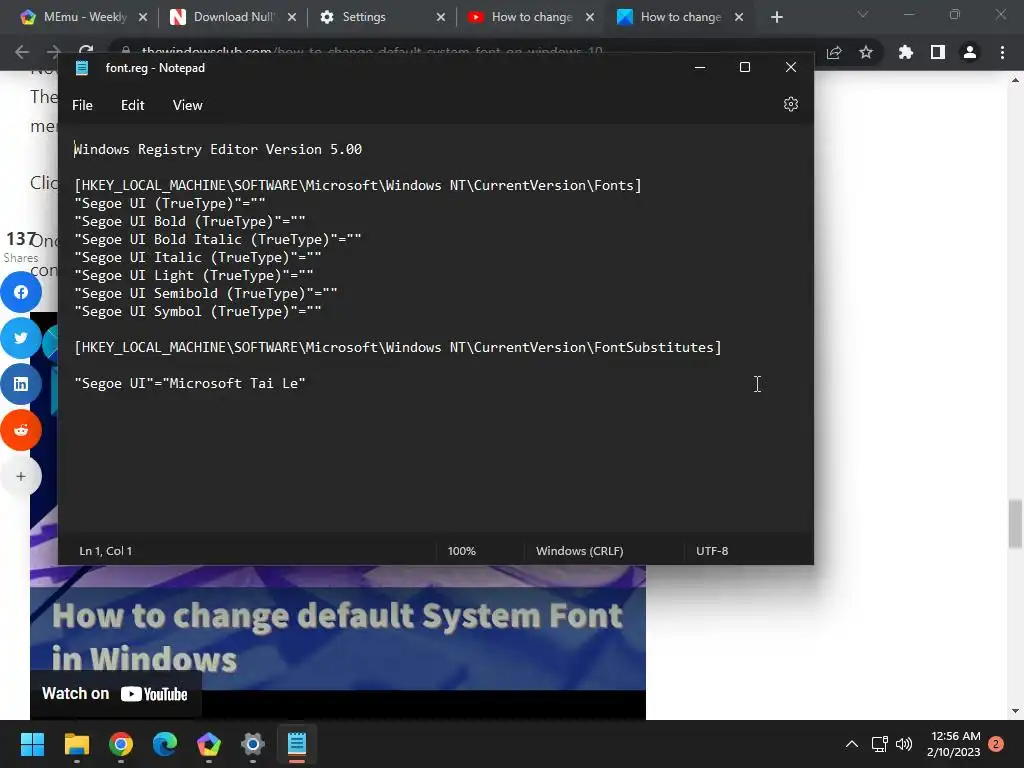Open Microsoft Edge from taskbar

coord(165,744)
